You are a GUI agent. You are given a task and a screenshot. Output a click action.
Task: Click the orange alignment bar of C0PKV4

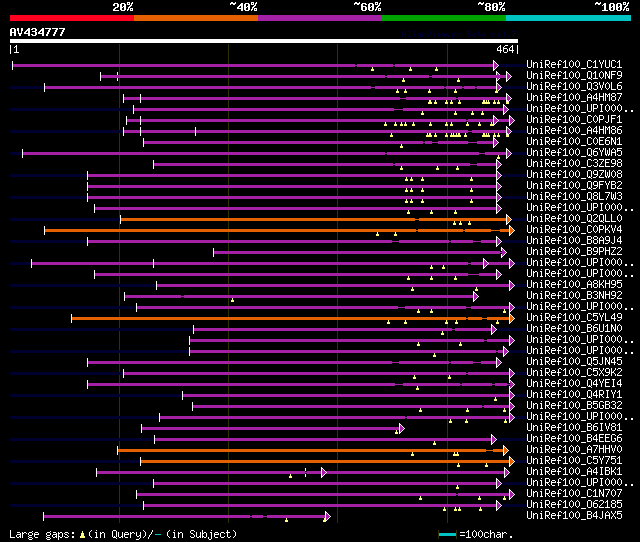point(279,231)
